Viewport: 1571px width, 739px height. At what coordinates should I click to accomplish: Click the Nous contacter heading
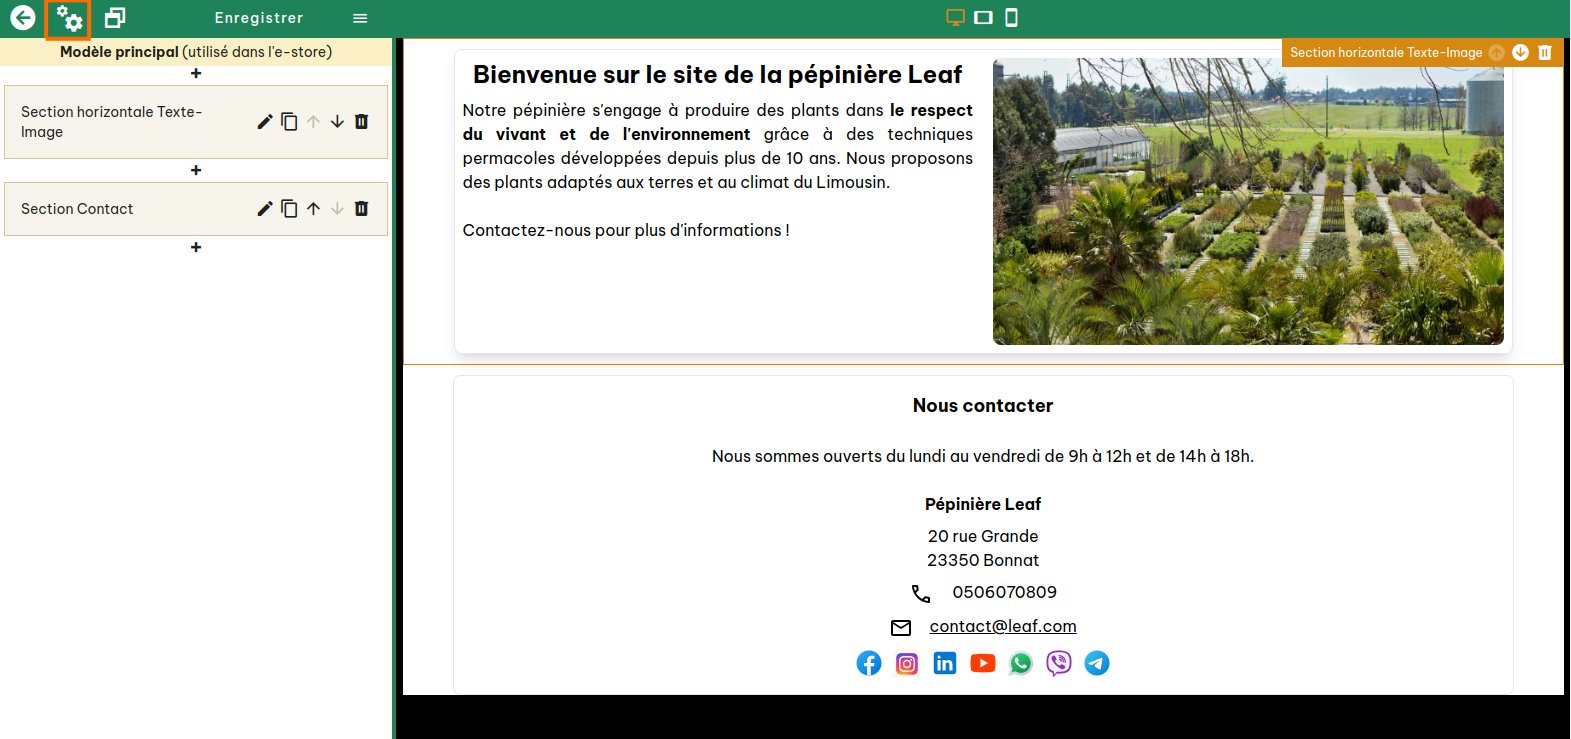tap(983, 406)
